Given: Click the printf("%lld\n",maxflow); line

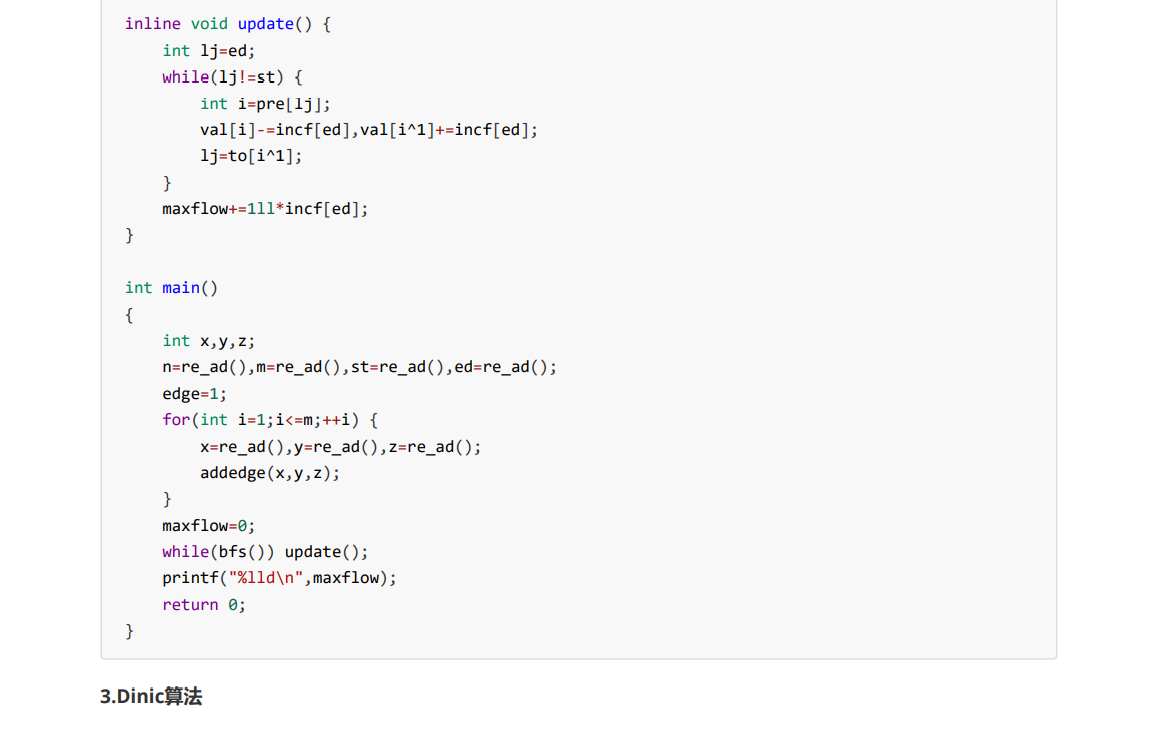Looking at the screenshot, I should tap(279, 578).
